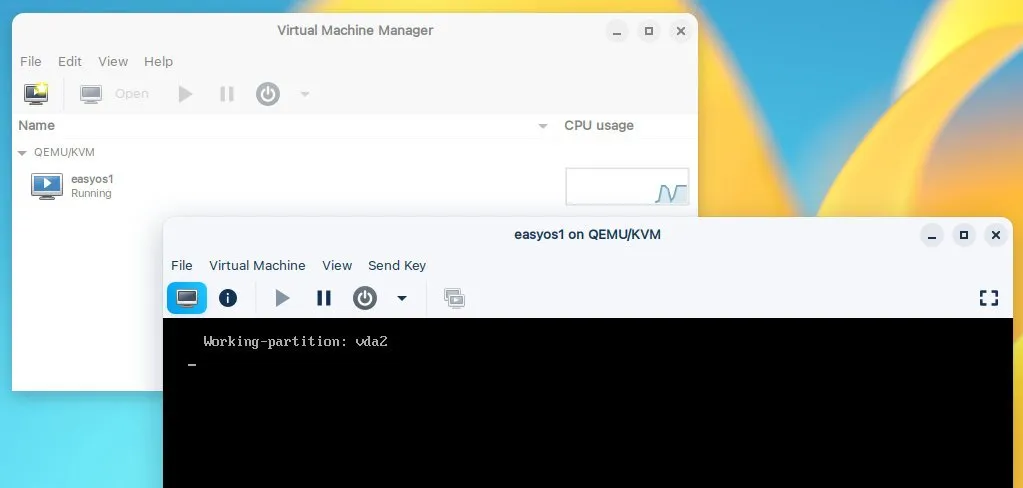This screenshot has height=488, width=1023.
Task: Click the easyos1 CPU usage graph
Action: point(627,187)
